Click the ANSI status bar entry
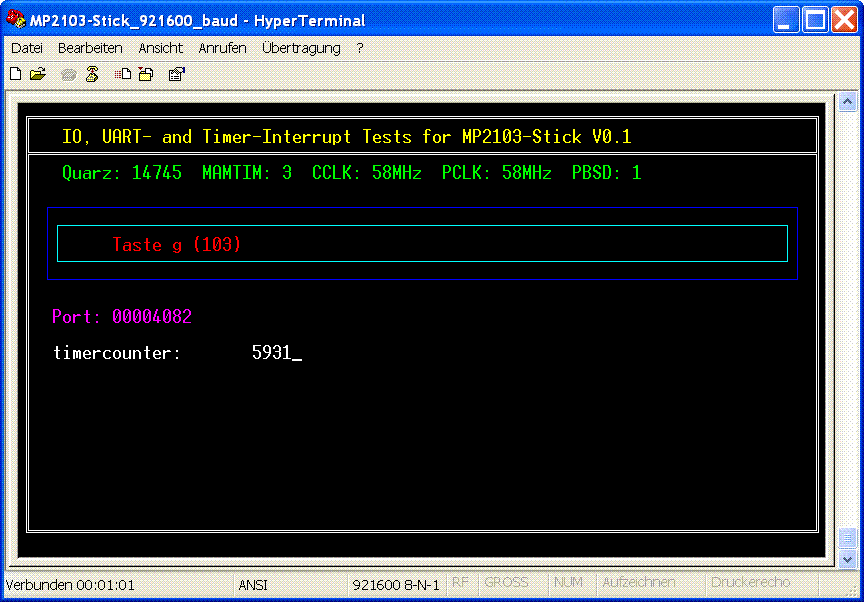864x602 pixels. click(253, 585)
